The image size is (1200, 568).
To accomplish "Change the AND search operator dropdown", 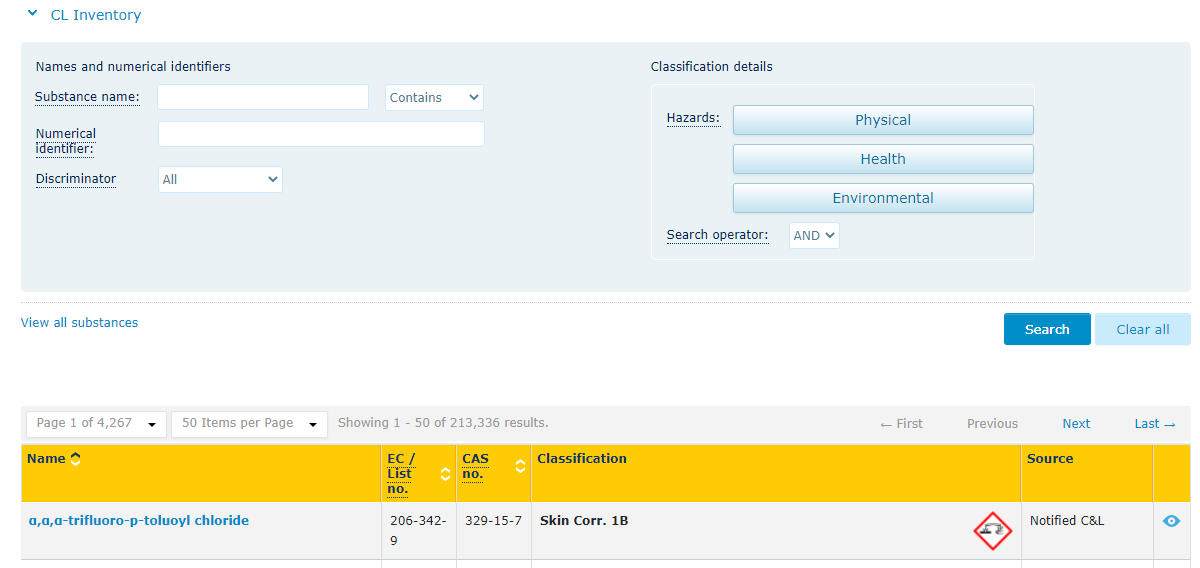I will tap(814, 236).
